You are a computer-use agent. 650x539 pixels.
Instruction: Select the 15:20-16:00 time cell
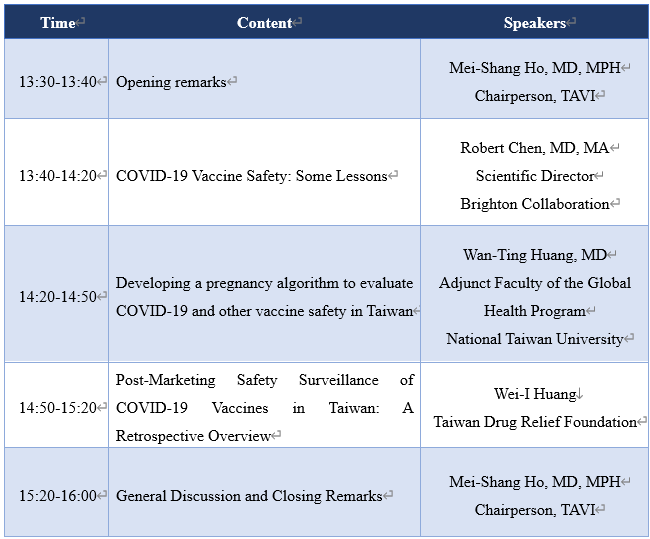tap(57, 496)
